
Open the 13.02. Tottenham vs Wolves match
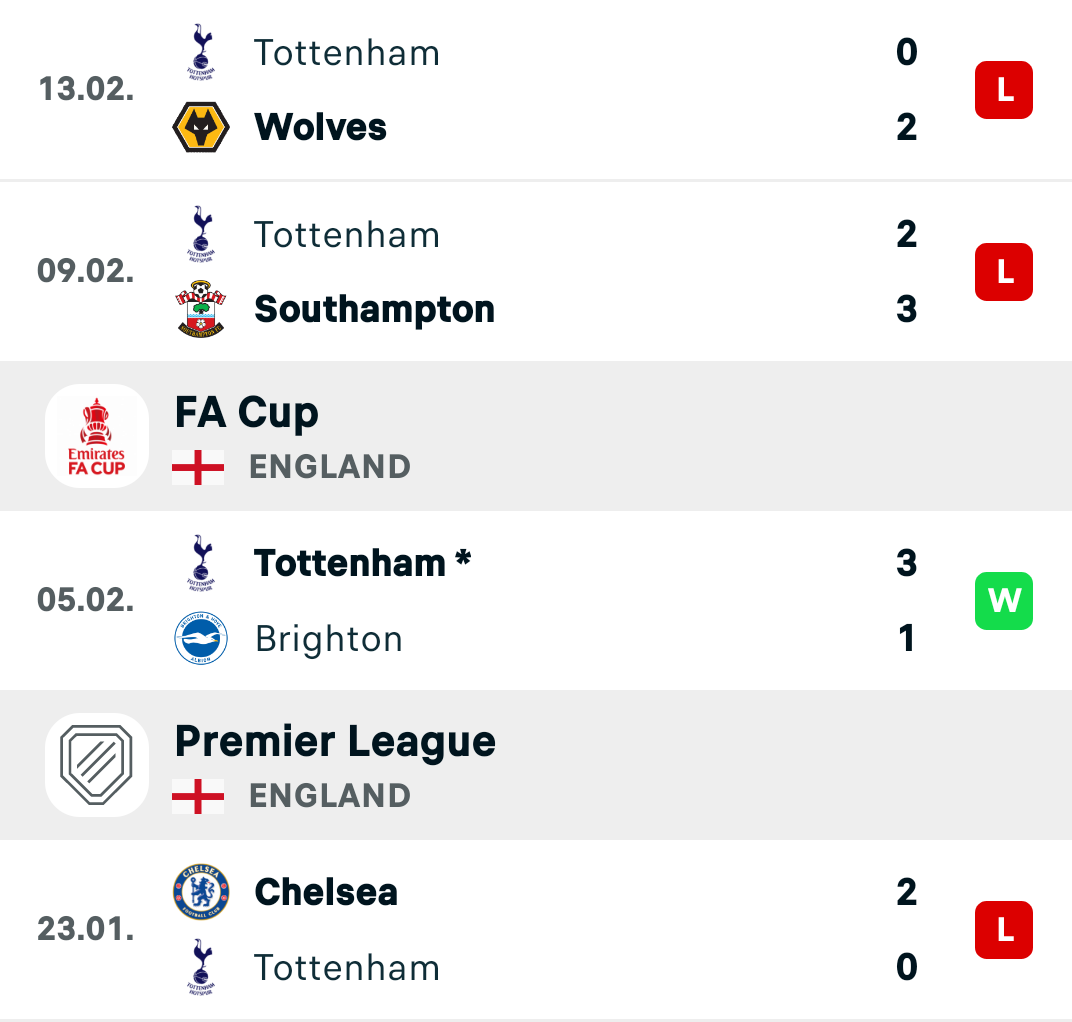click(536, 90)
